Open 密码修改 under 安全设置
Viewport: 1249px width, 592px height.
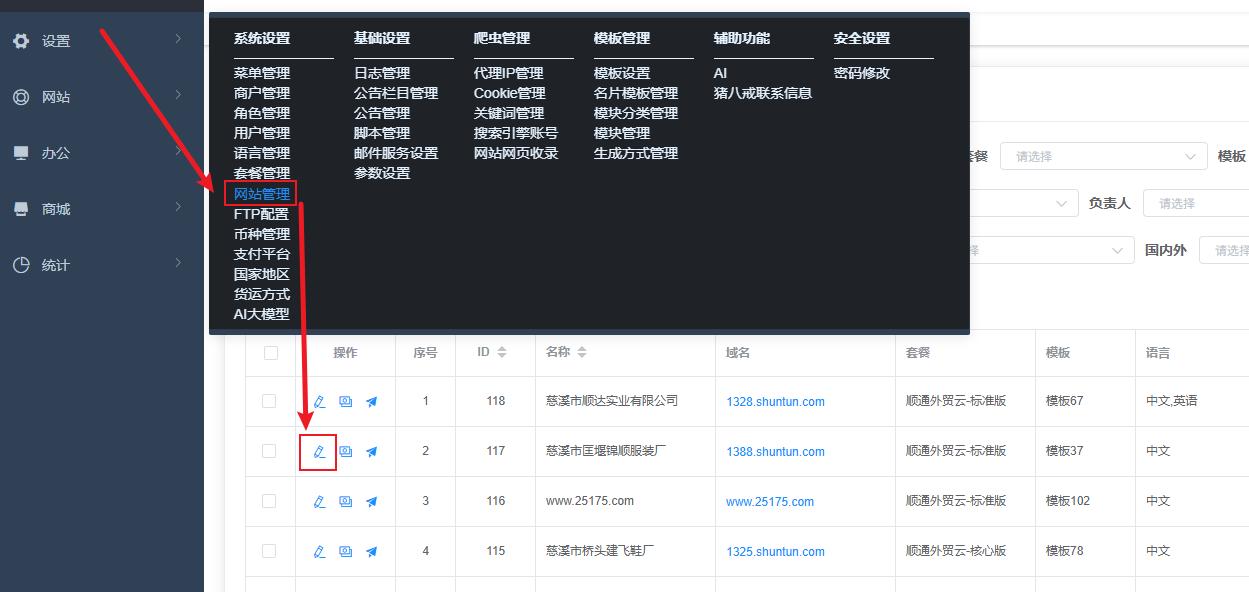861,73
